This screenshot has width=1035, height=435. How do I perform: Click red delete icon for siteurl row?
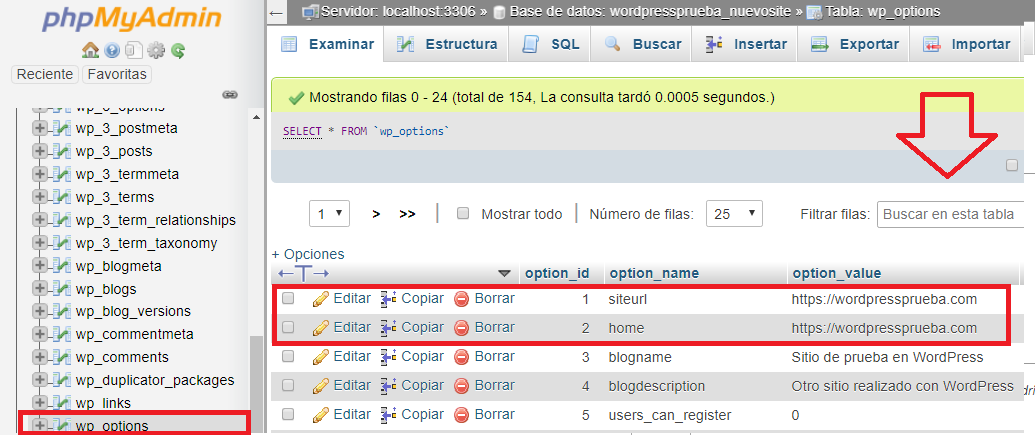[x=462, y=299]
